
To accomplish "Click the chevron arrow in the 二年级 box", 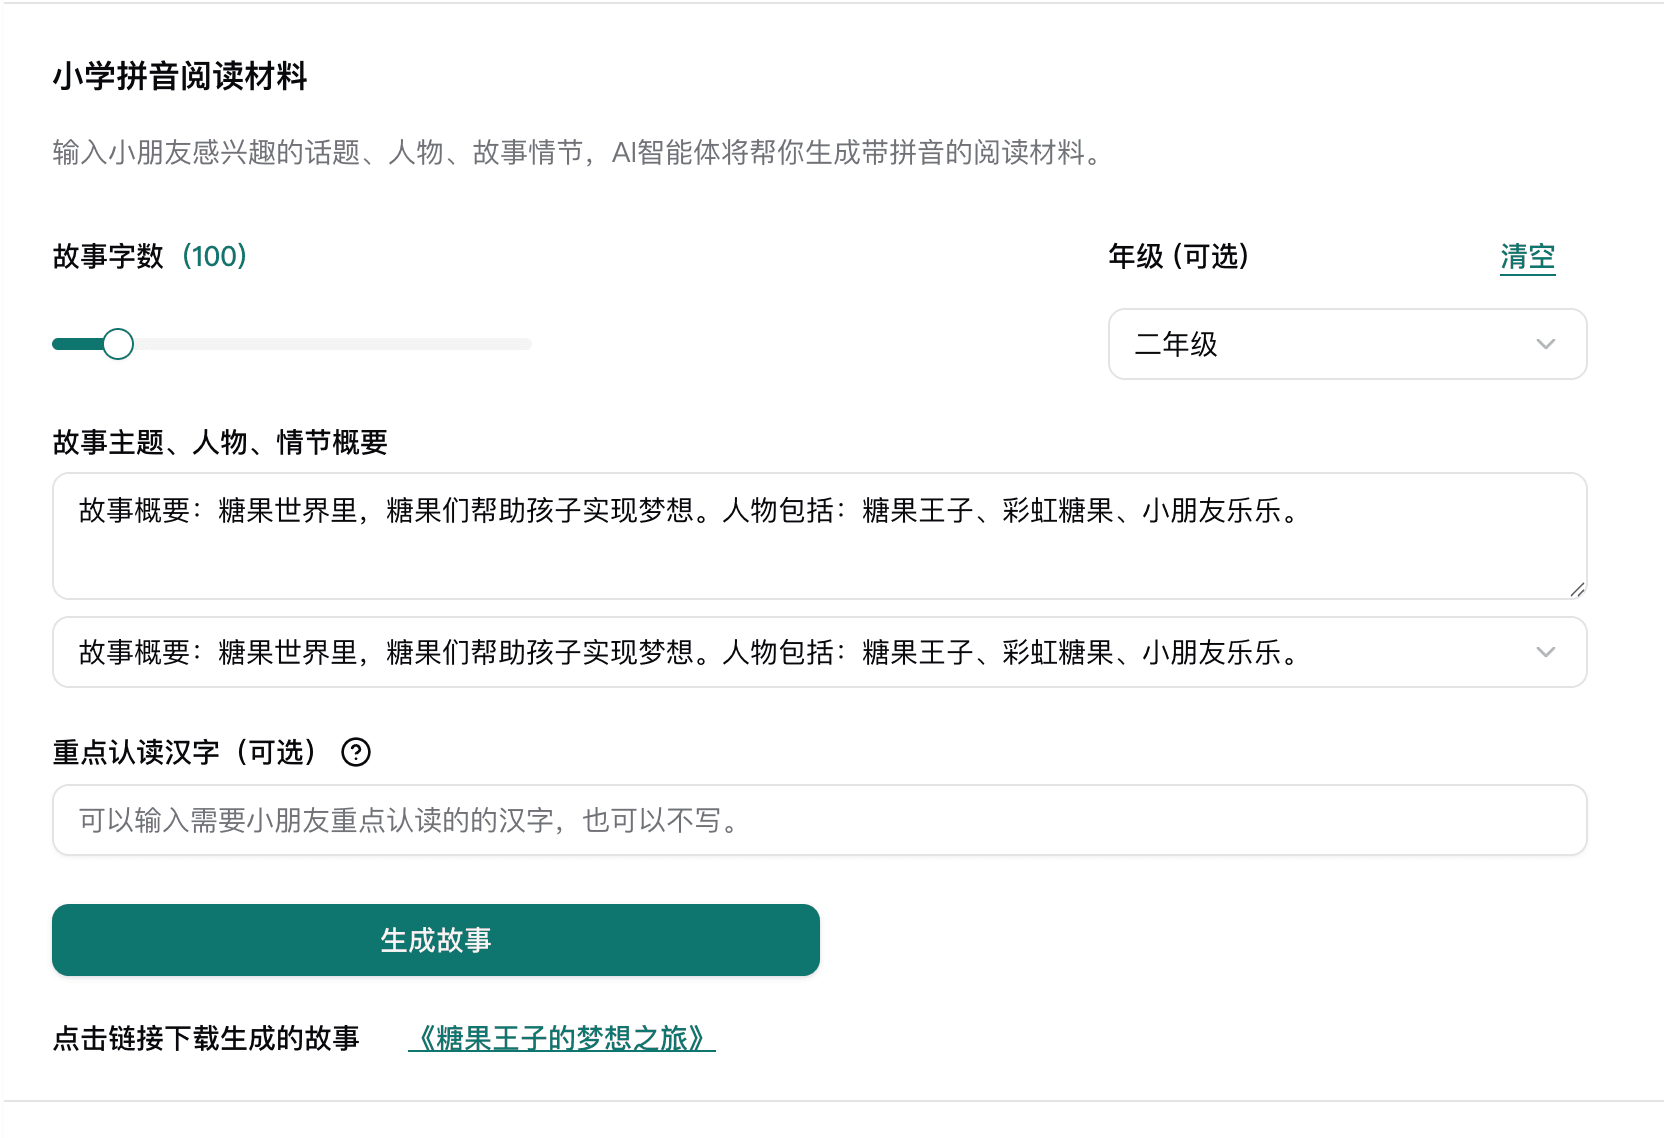I will click(x=1545, y=344).
